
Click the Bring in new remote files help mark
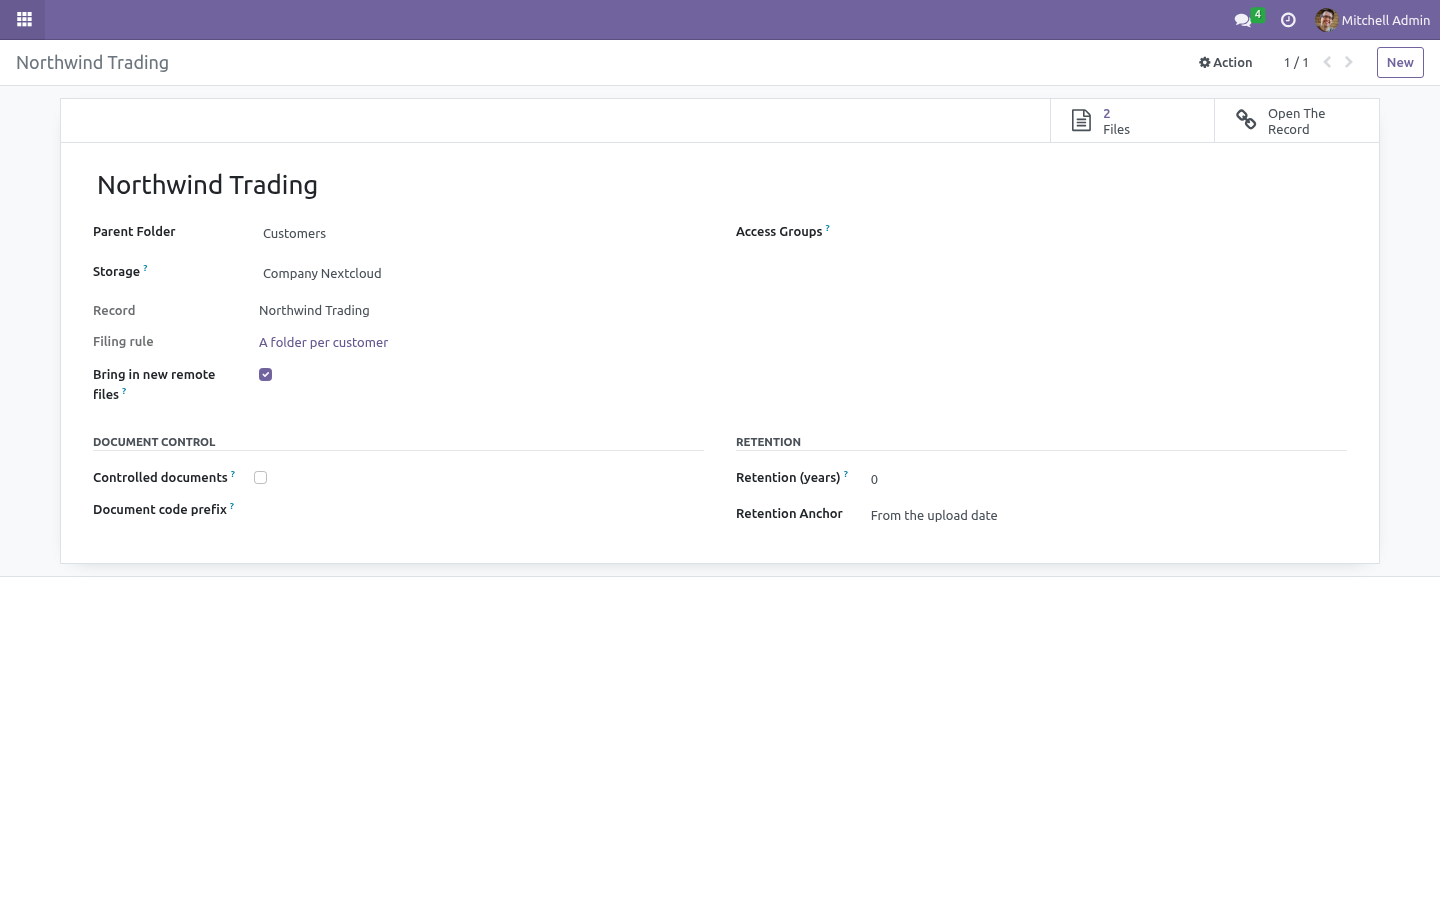(x=124, y=391)
